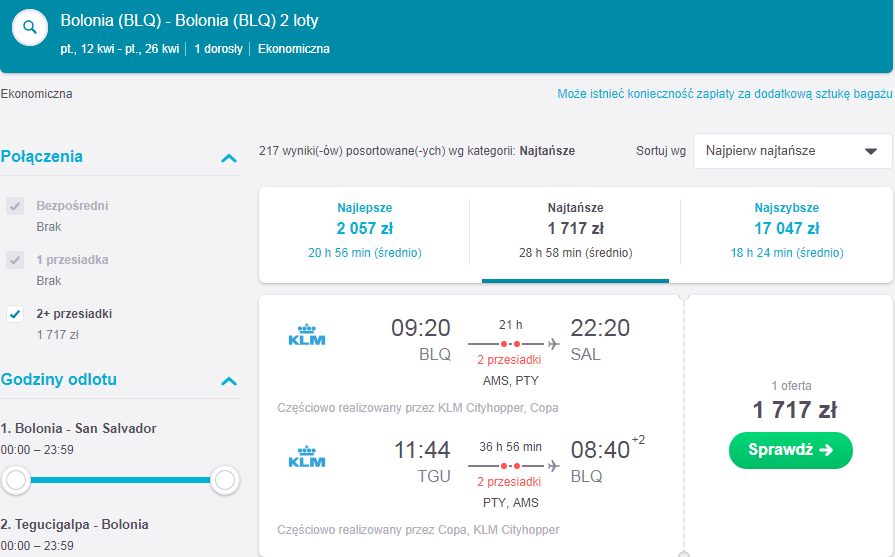Toggle the Bezpośredni checkbox
Image resolution: width=895 pixels, height=557 pixels.
point(15,206)
